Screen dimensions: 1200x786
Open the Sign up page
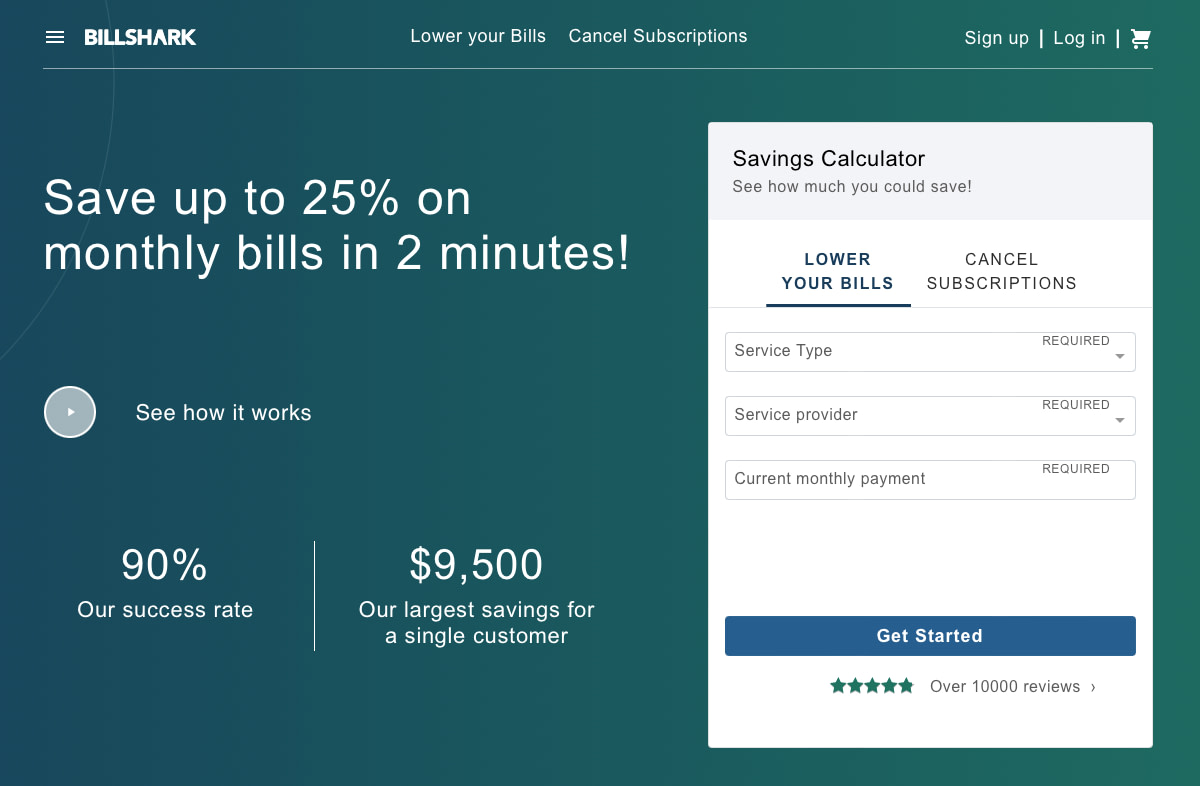[996, 37]
